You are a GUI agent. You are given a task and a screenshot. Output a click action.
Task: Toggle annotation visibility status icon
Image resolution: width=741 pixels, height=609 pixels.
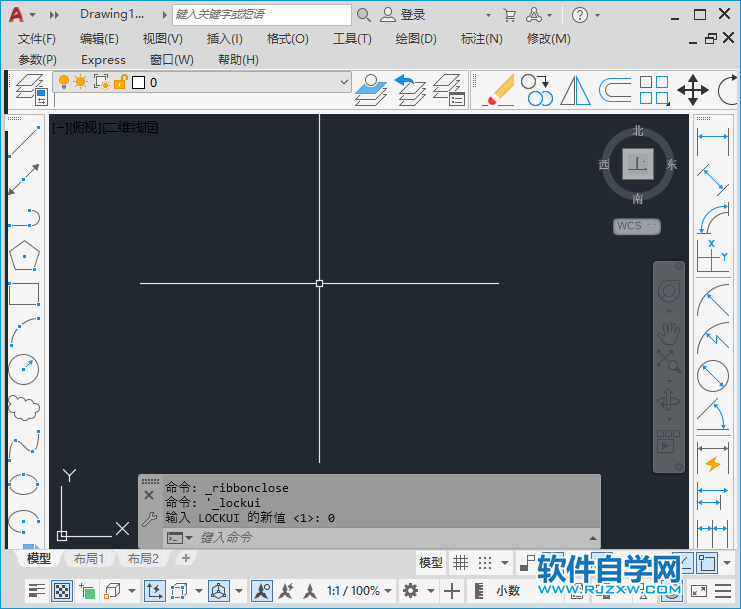(262, 591)
